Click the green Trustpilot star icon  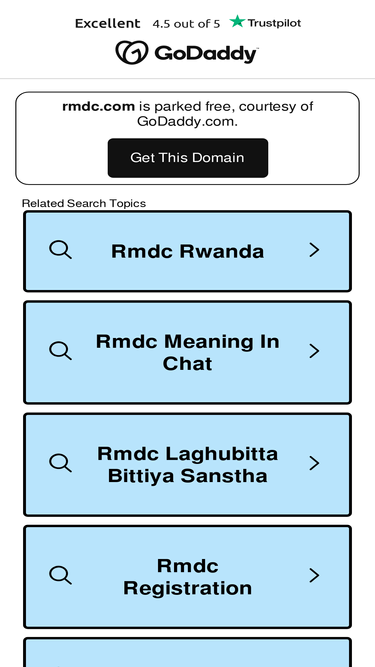237,21
